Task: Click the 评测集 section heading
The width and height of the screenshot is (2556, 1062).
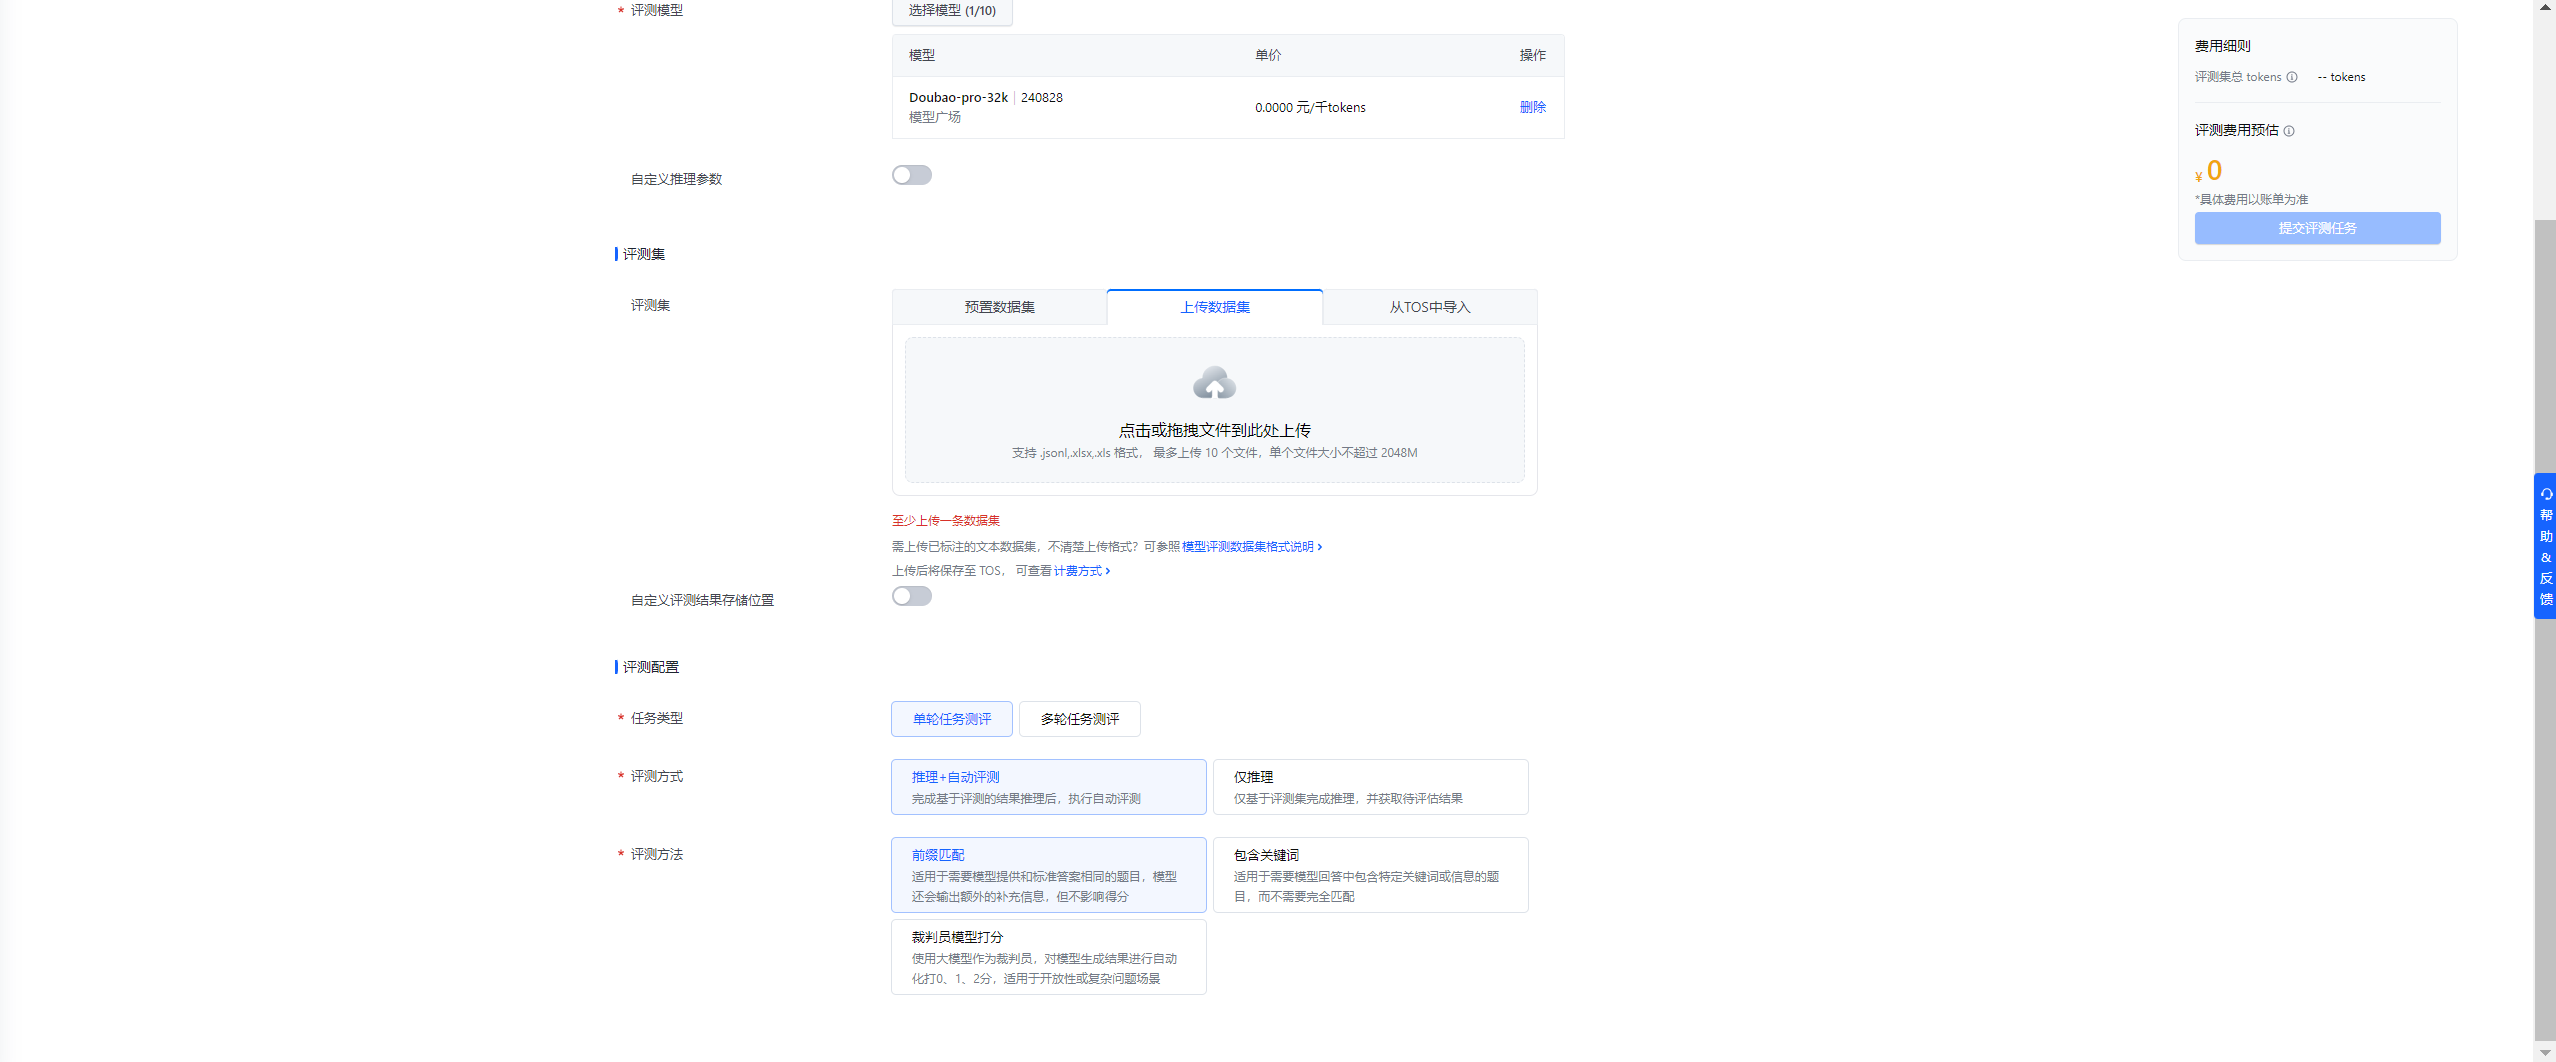Action: pyautogui.click(x=643, y=254)
